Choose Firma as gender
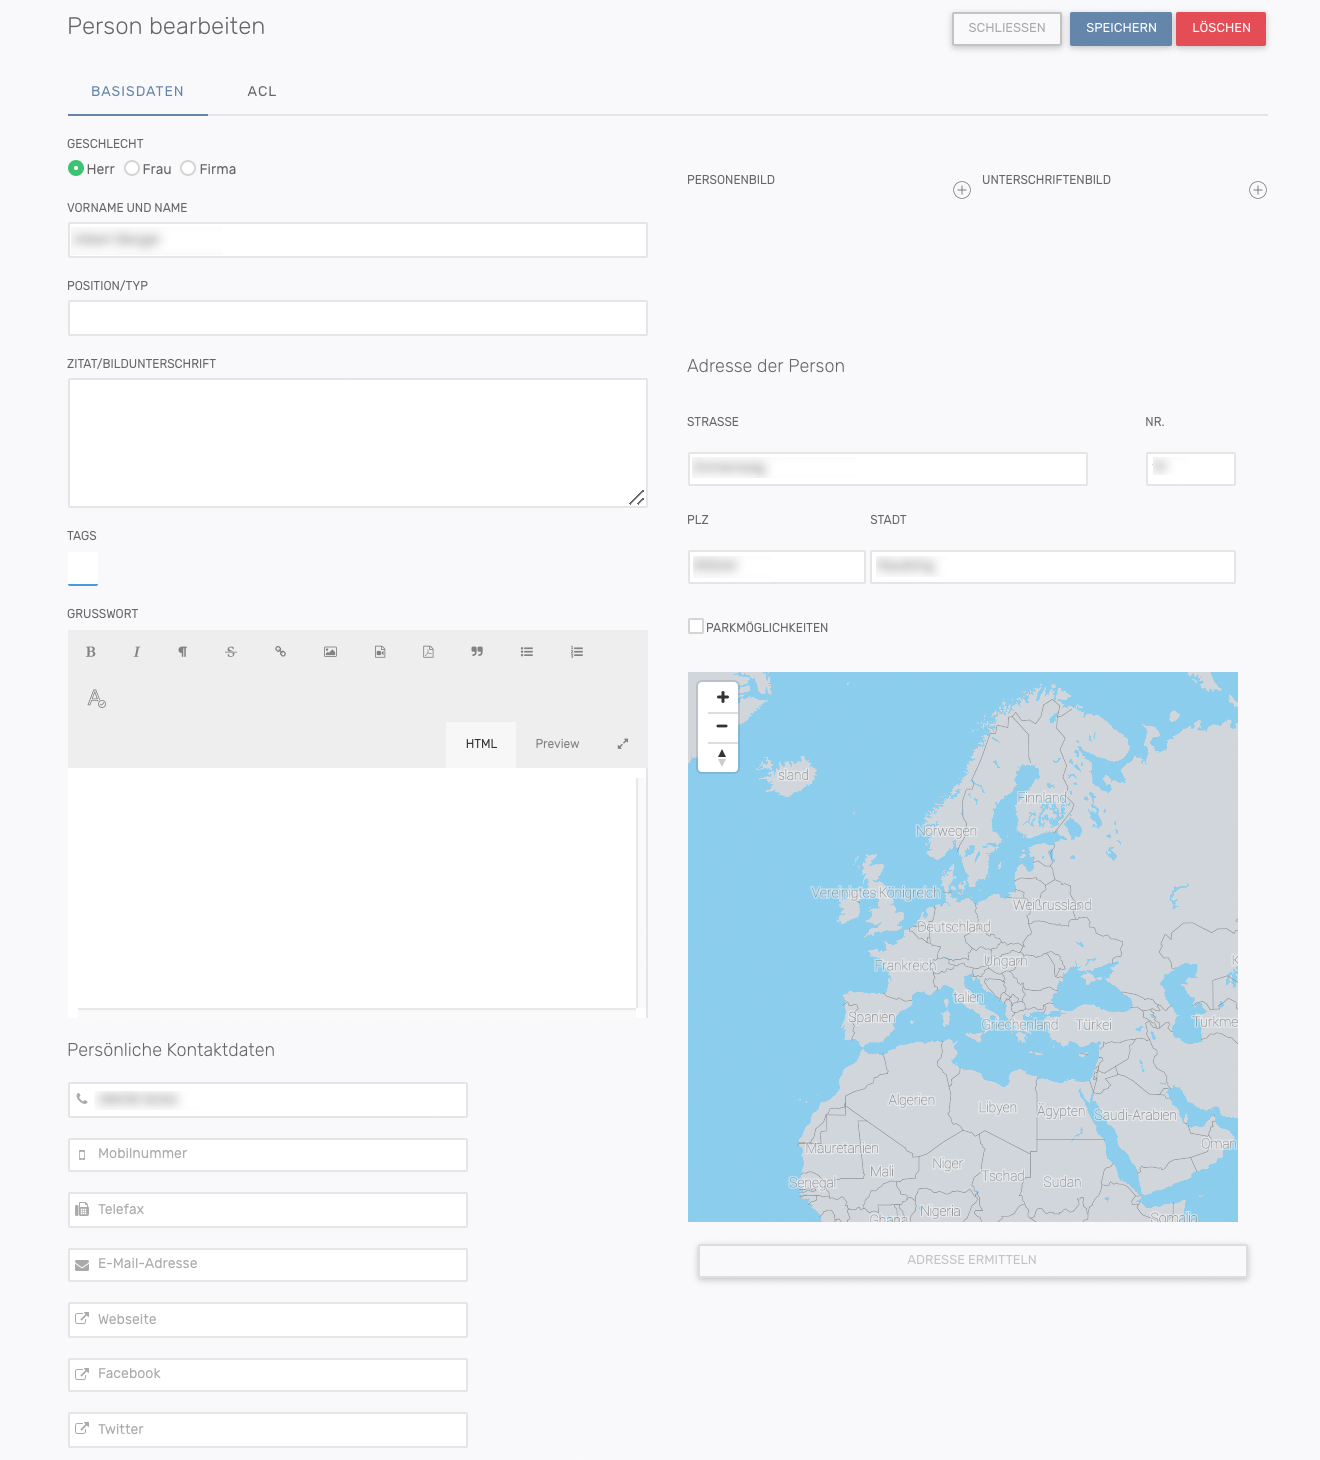The height and width of the screenshot is (1460, 1320). 188,169
